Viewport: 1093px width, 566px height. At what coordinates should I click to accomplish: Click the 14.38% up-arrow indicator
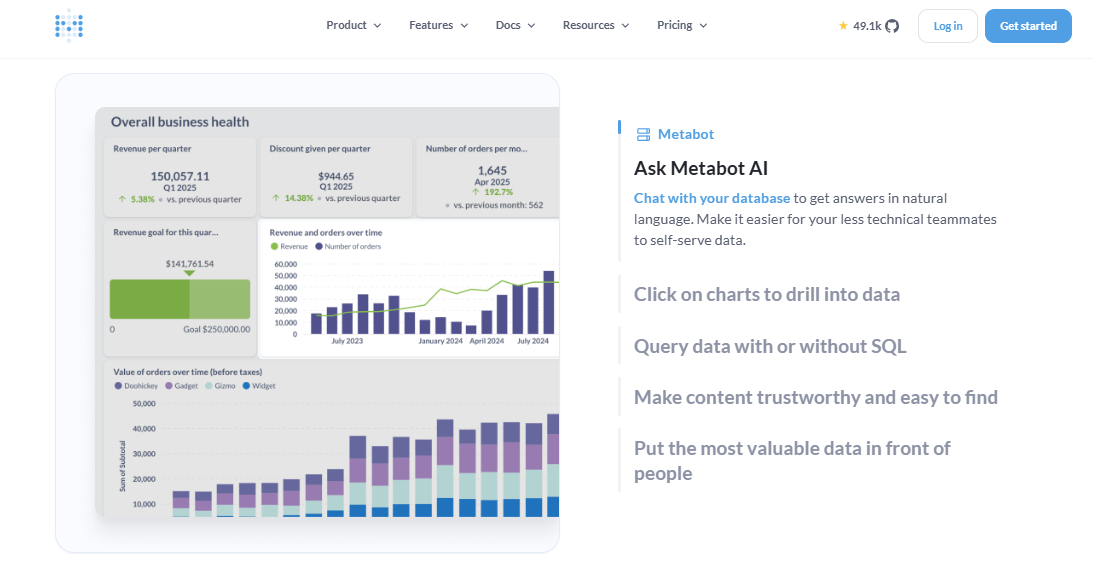click(276, 198)
